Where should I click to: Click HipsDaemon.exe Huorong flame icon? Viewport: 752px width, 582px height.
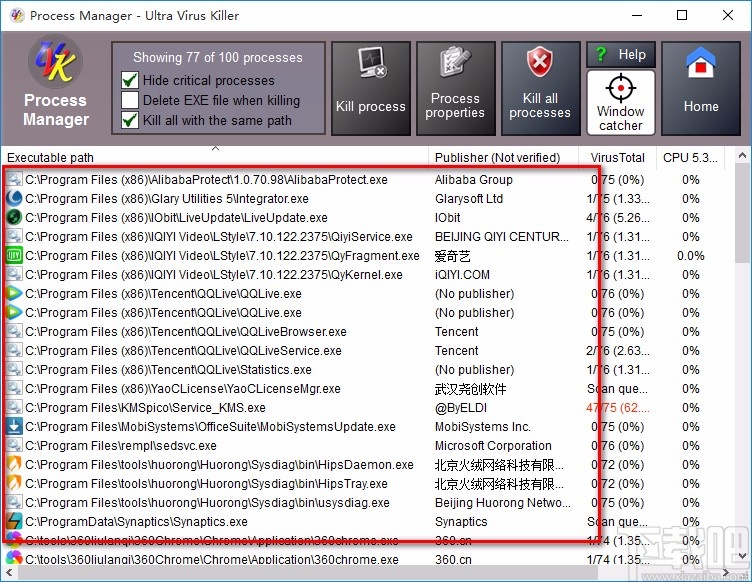click(14, 465)
